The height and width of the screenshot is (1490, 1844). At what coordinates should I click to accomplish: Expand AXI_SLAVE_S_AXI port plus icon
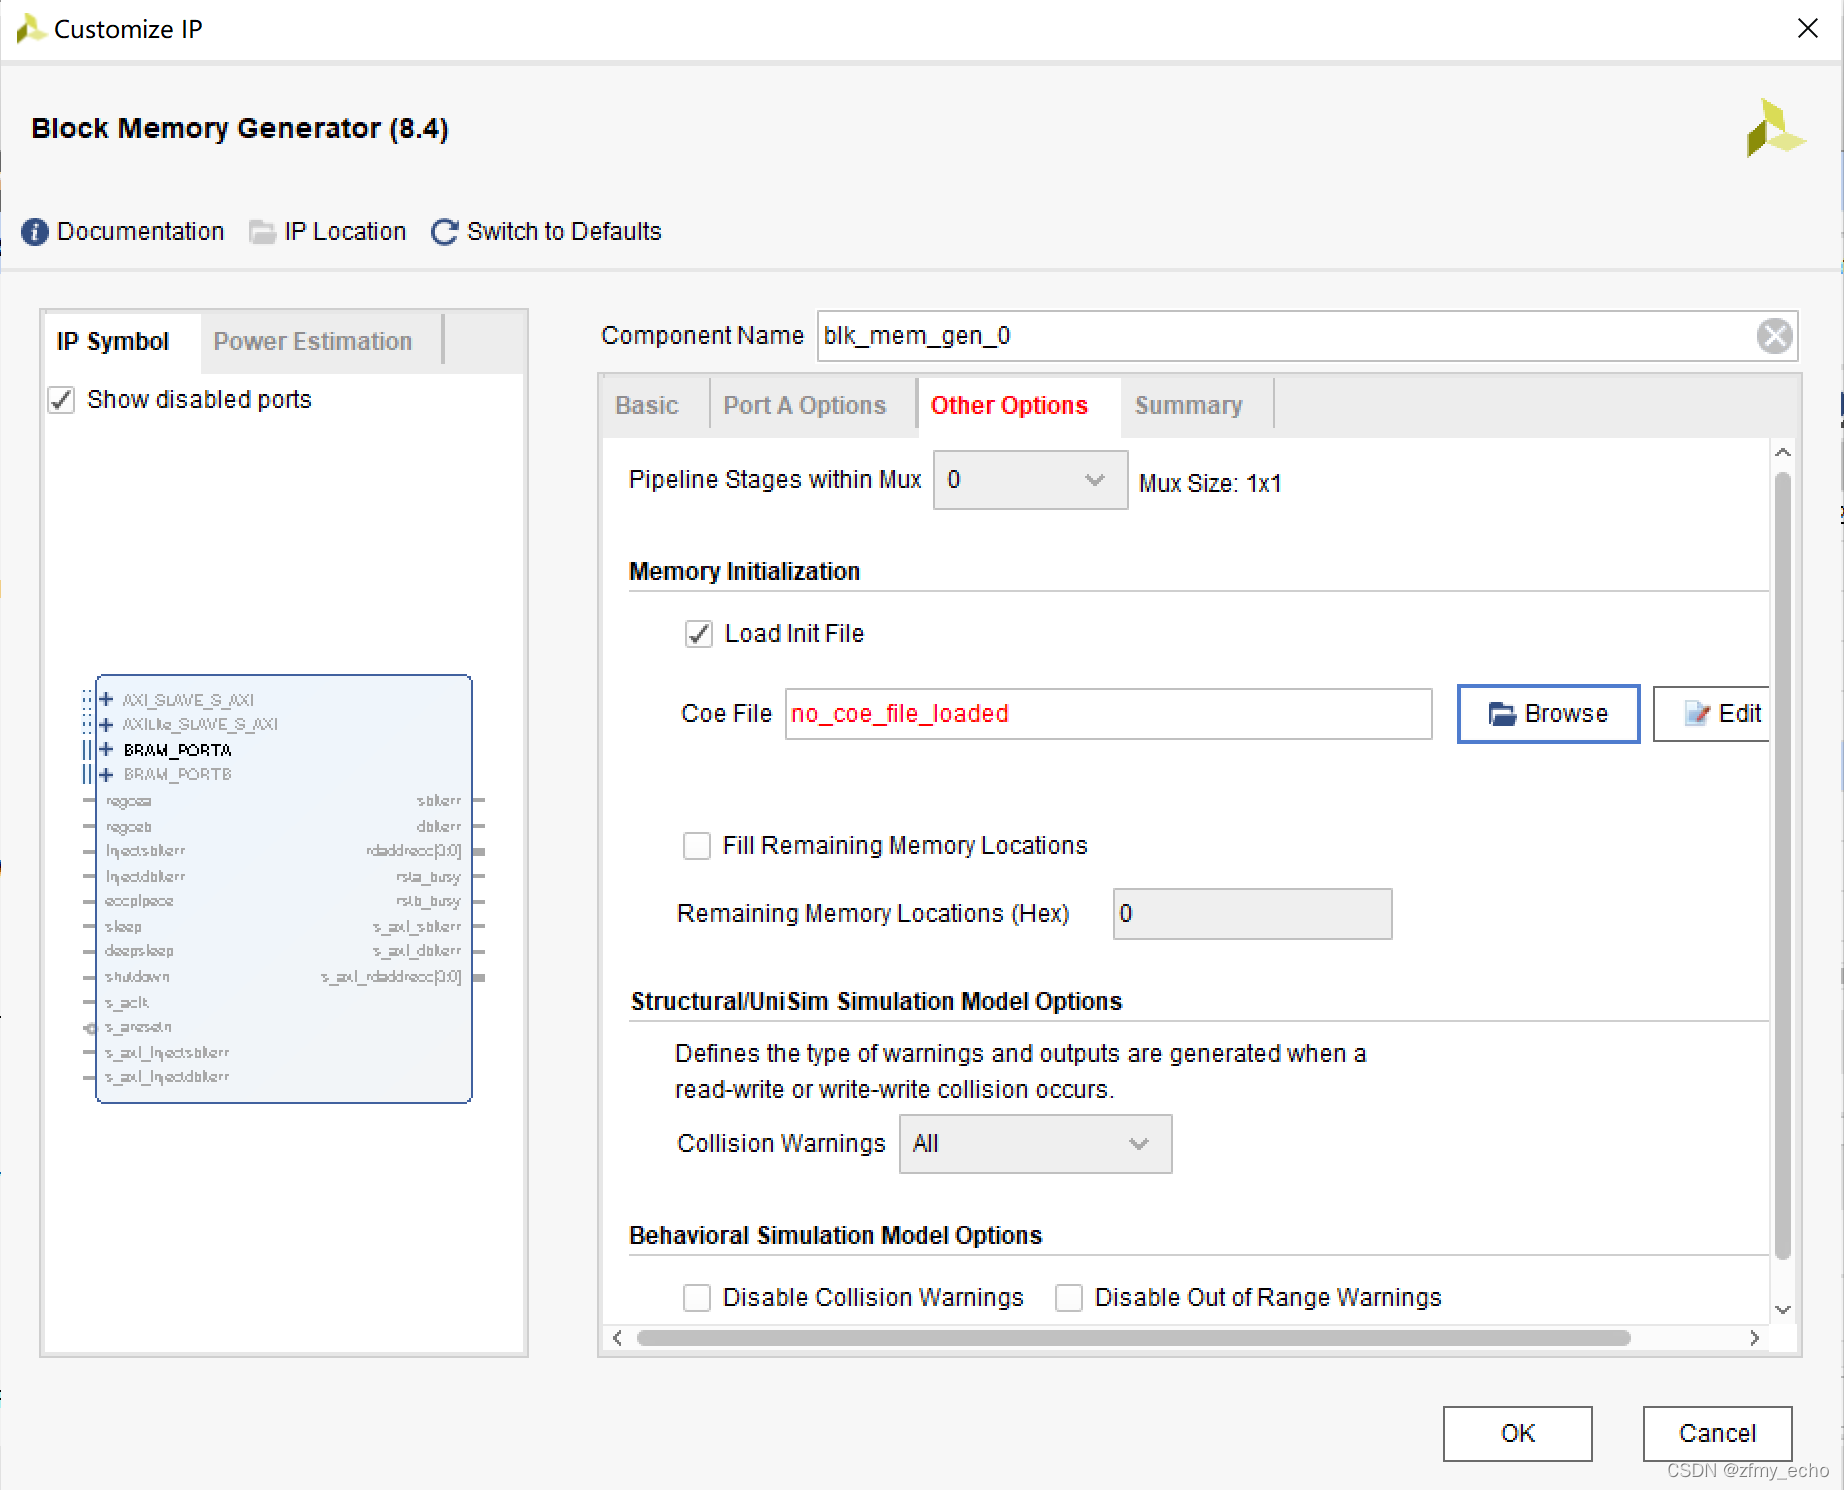106,699
